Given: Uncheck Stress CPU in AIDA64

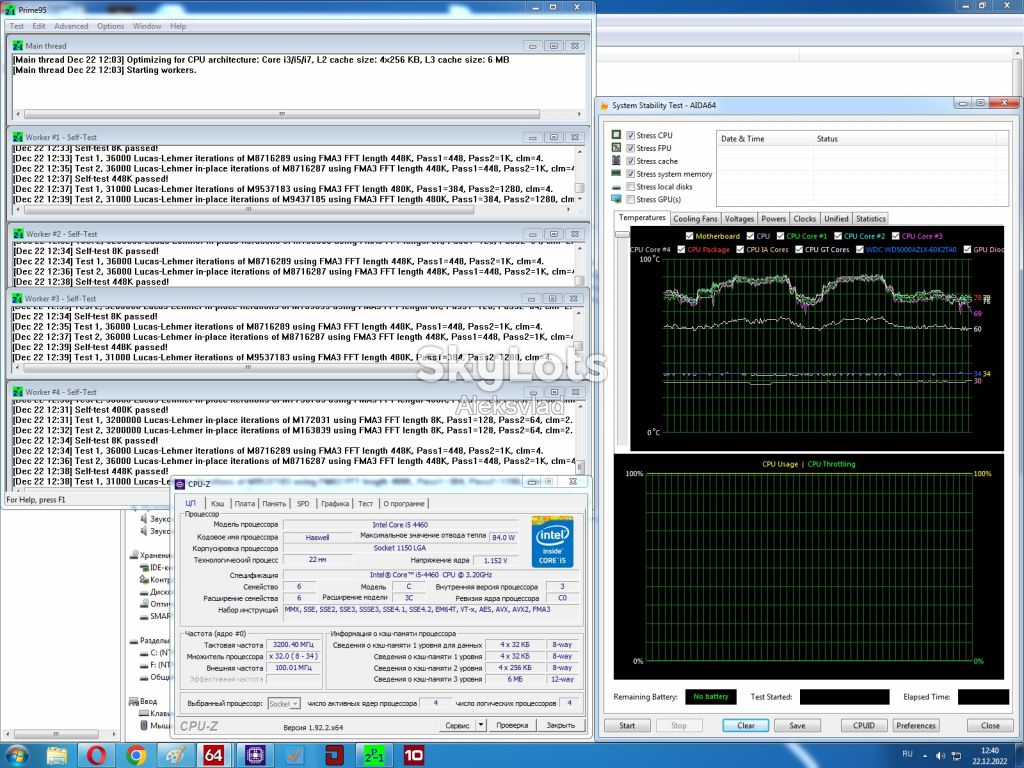Looking at the screenshot, I should point(631,135).
